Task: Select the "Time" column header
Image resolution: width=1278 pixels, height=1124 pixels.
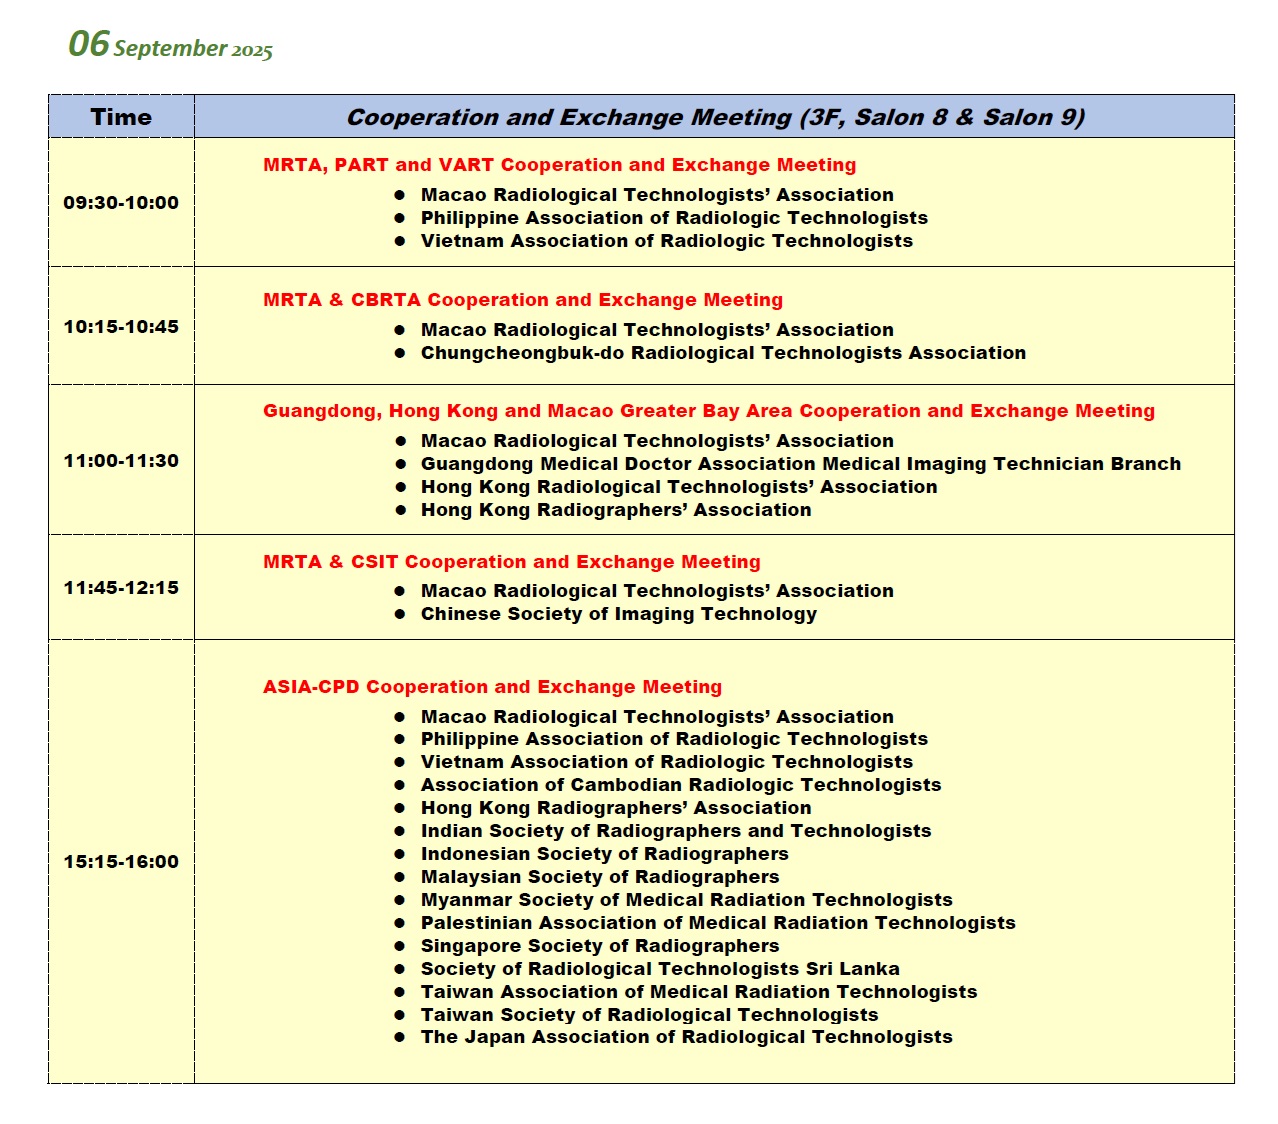Action: (x=121, y=117)
